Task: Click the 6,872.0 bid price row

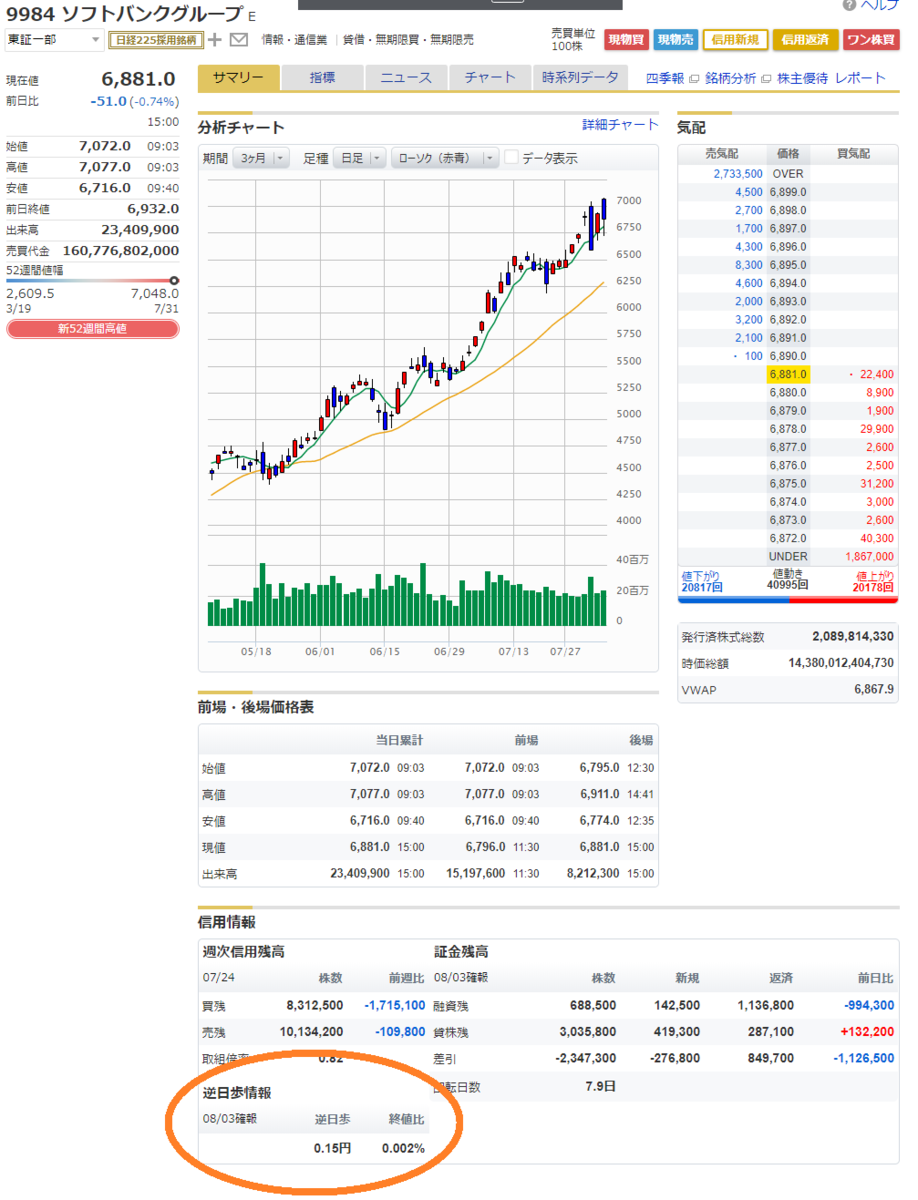Action: coord(788,538)
